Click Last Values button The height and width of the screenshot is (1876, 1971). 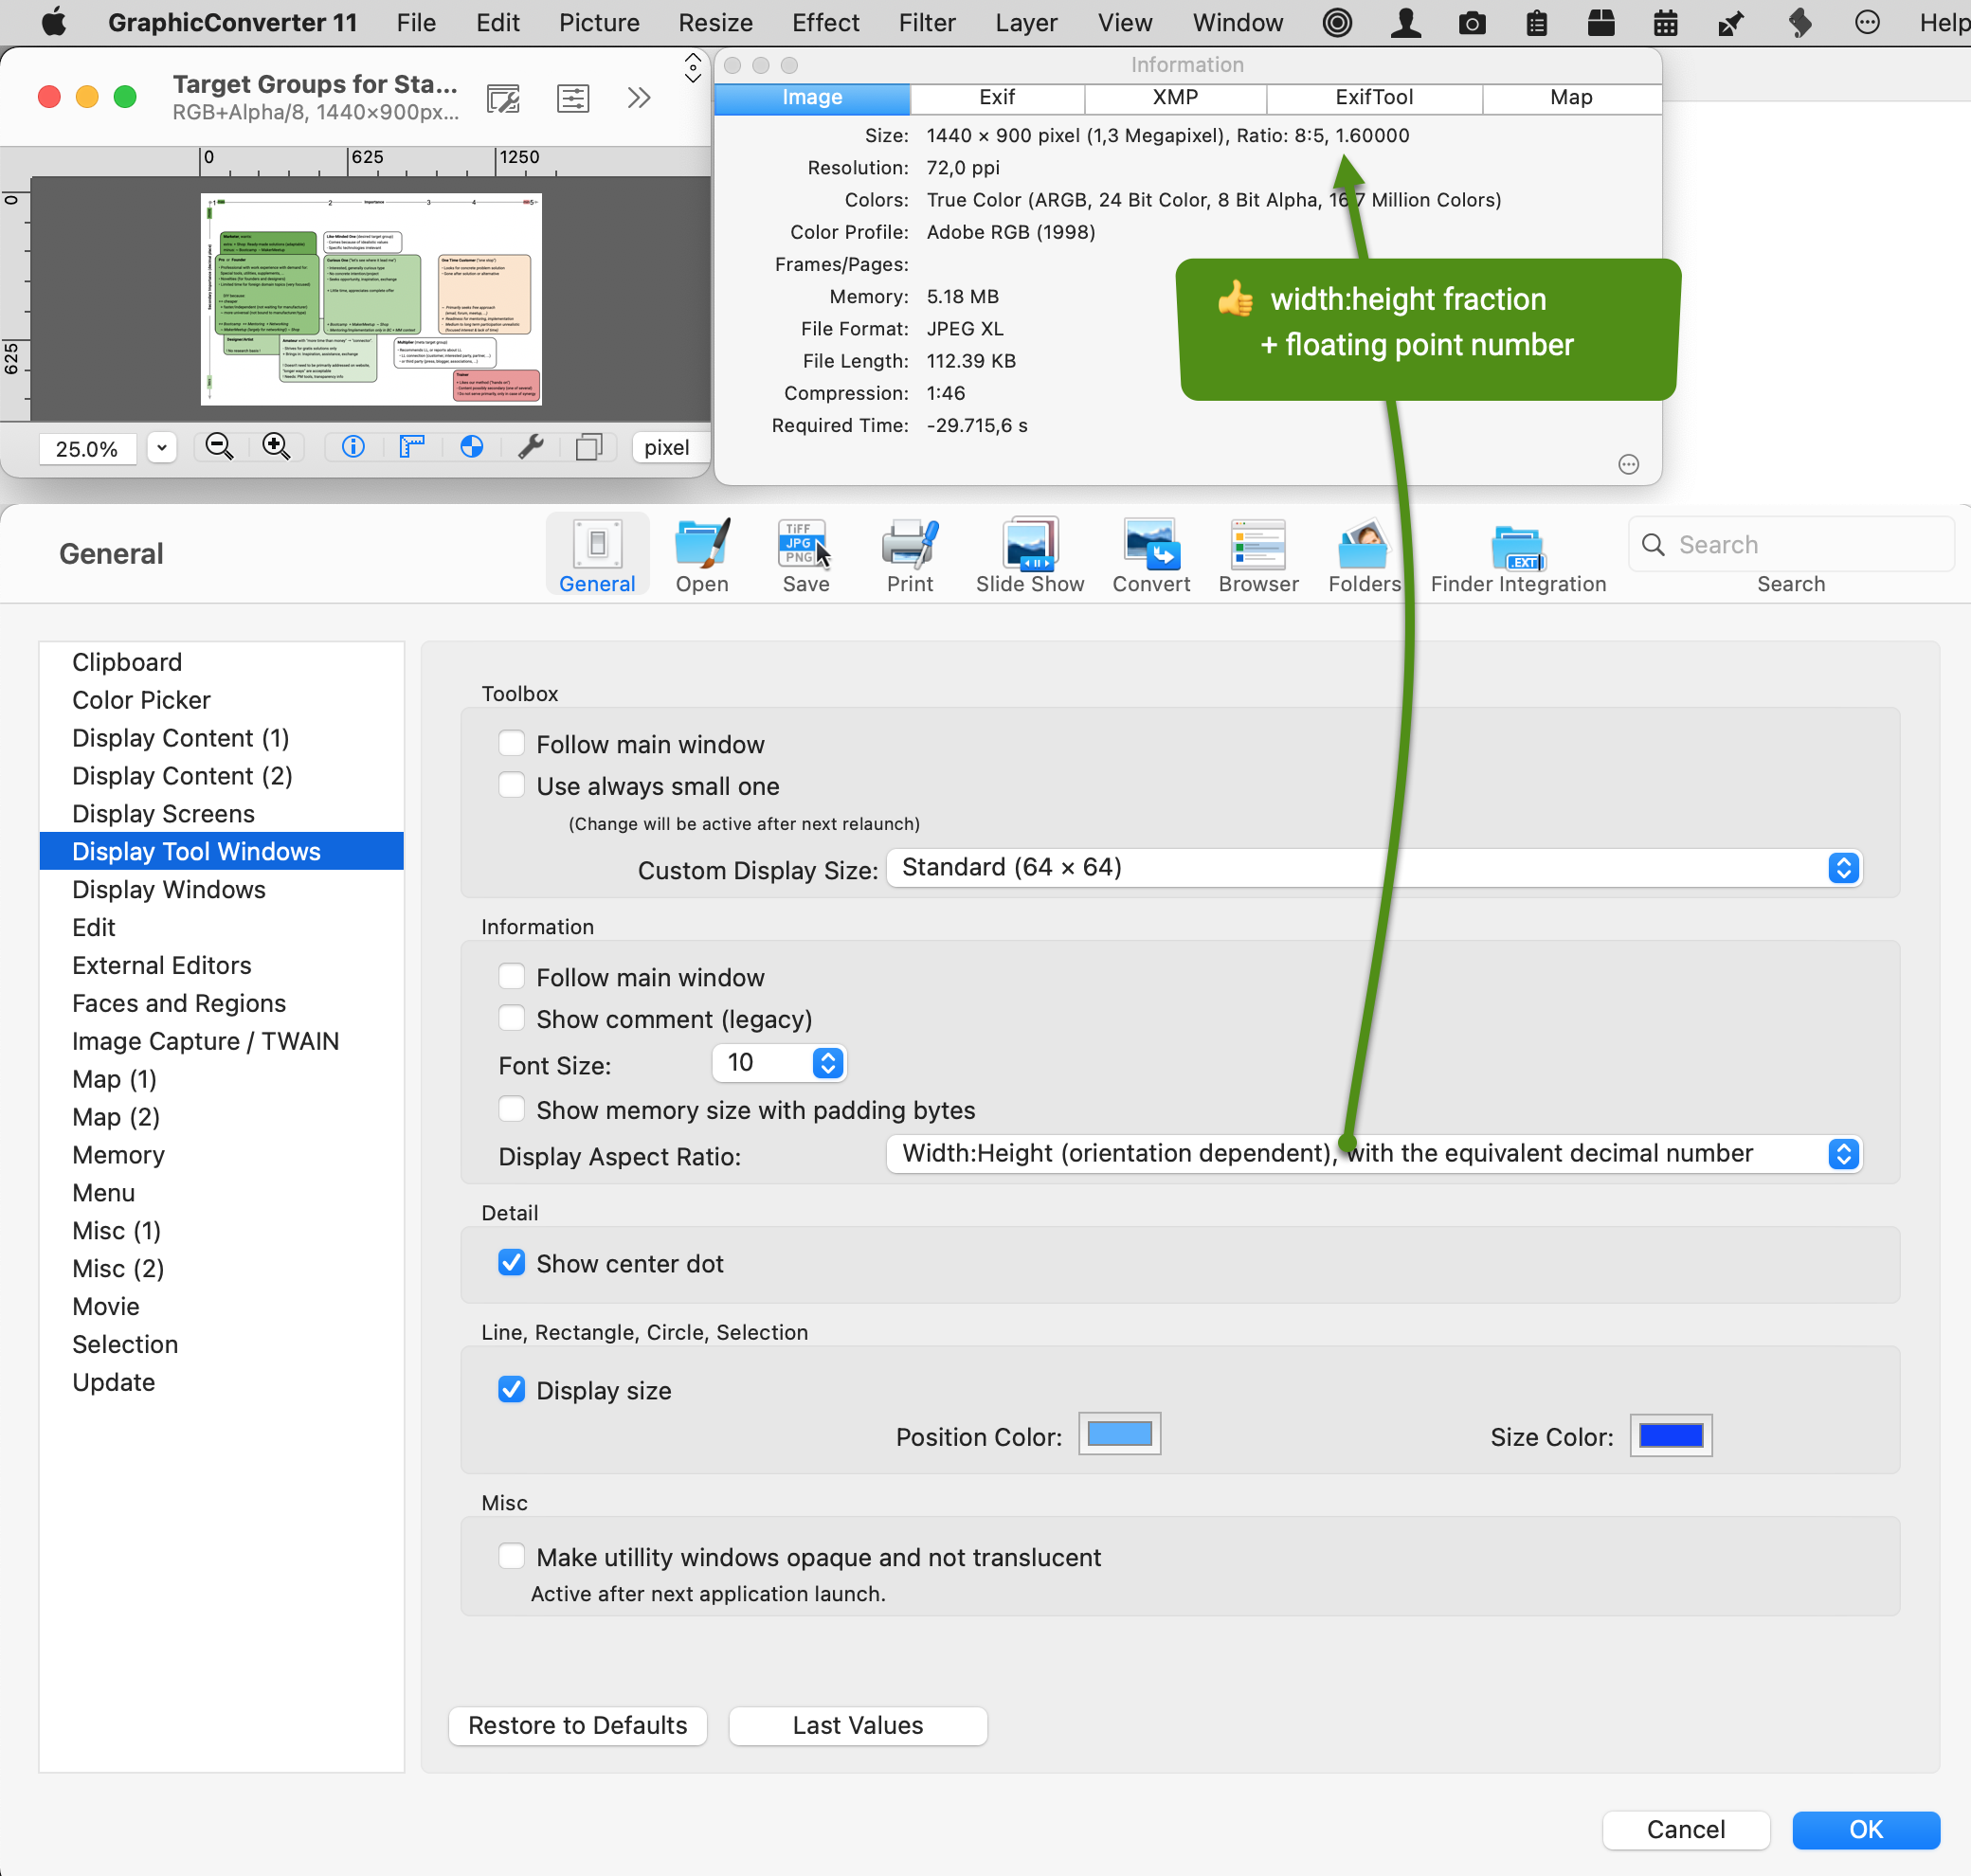click(858, 1725)
